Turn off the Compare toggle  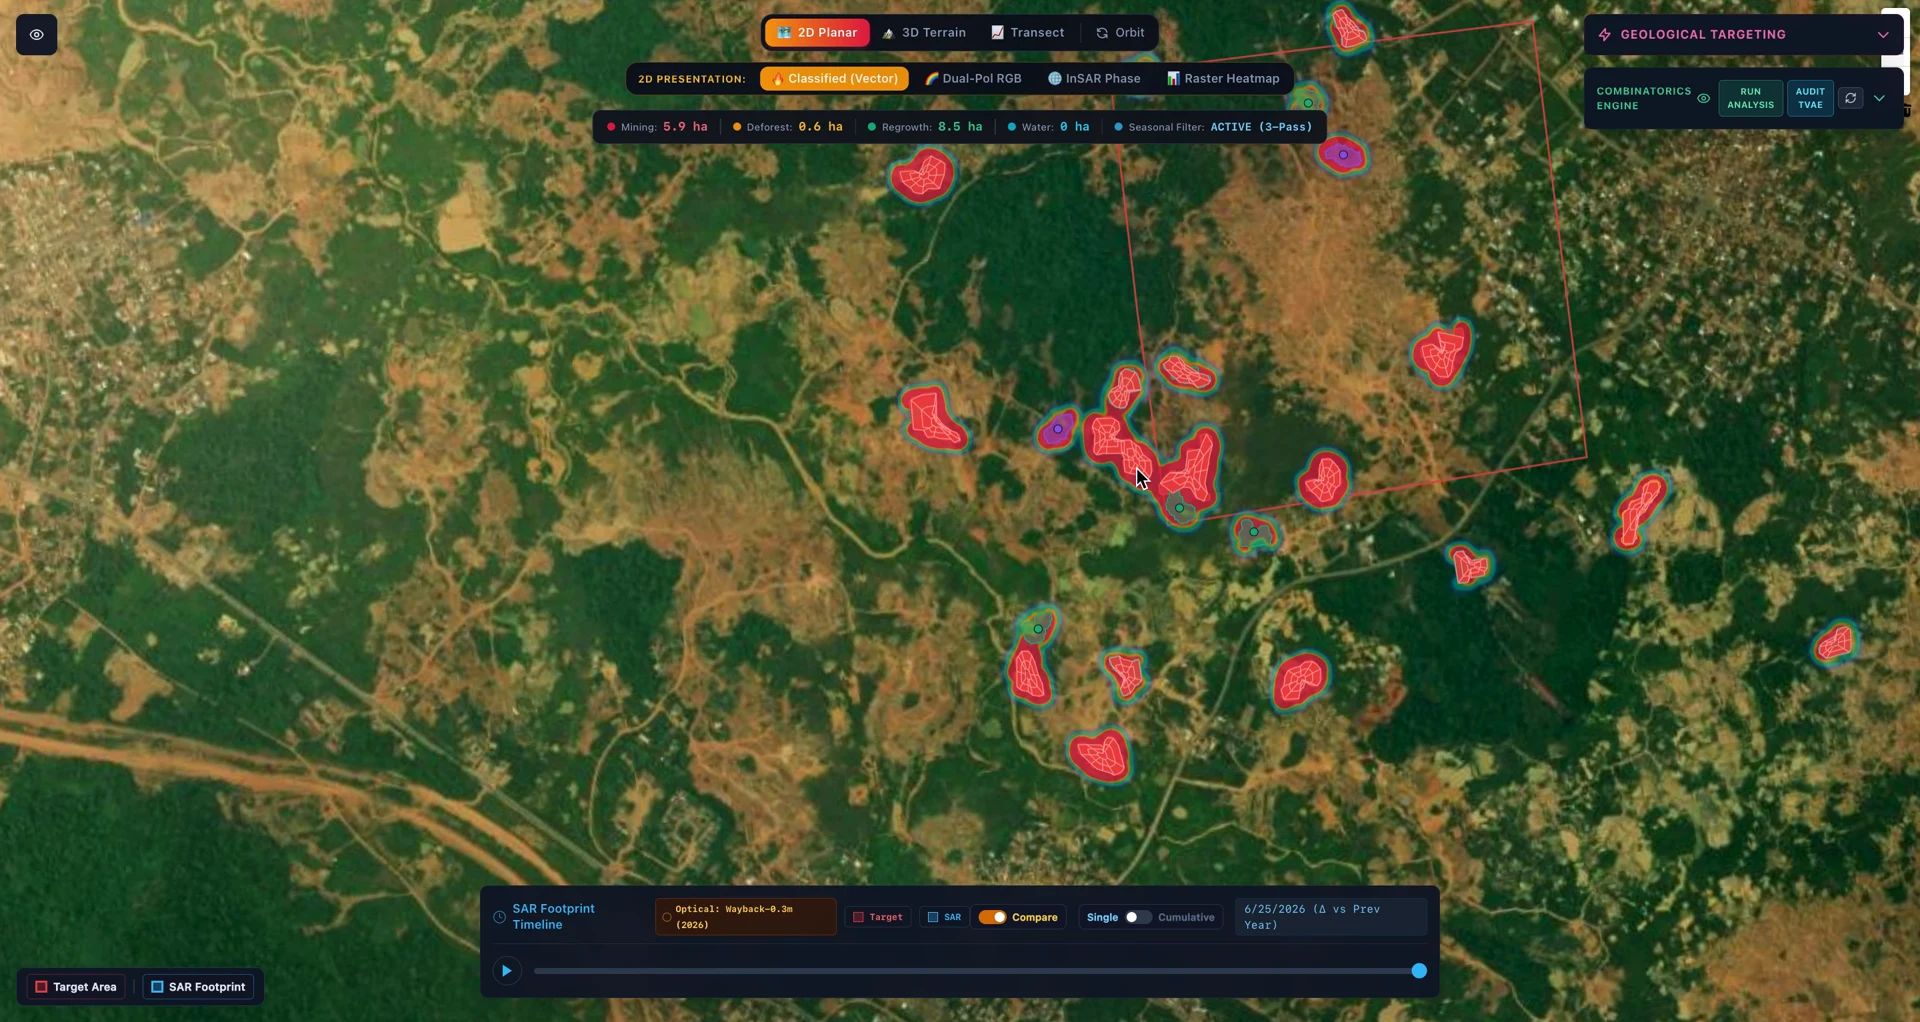[992, 917]
